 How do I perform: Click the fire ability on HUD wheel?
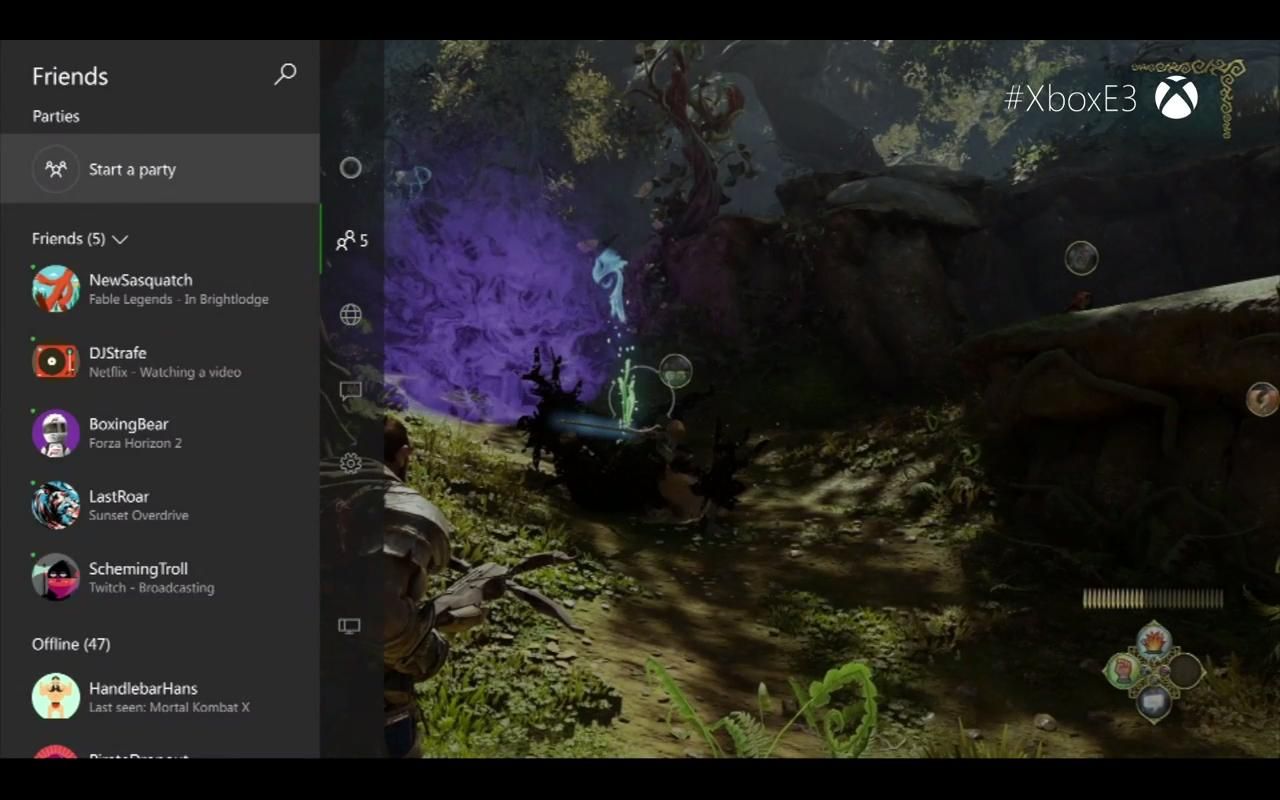pyautogui.click(x=1154, y=638)
